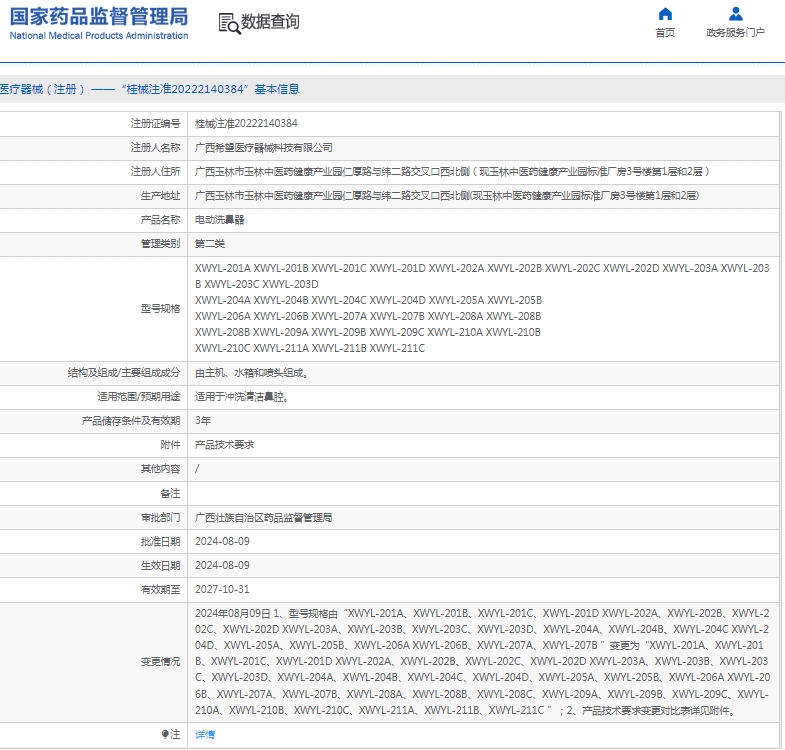Viewport: 785px width, 750px height.
Task: Click the 批准日期 row label
Action: pos(160,542)
